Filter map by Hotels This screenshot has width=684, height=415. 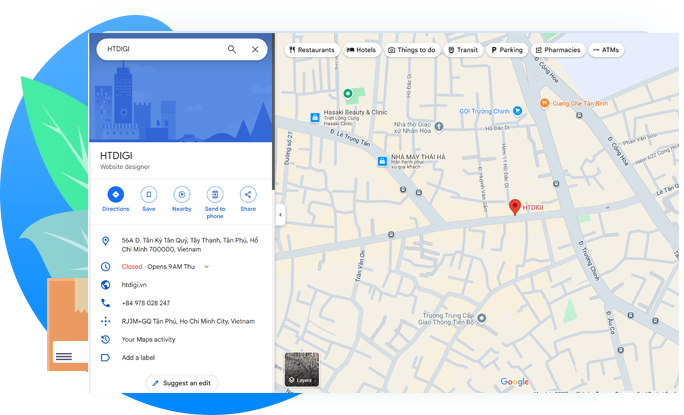361,49
